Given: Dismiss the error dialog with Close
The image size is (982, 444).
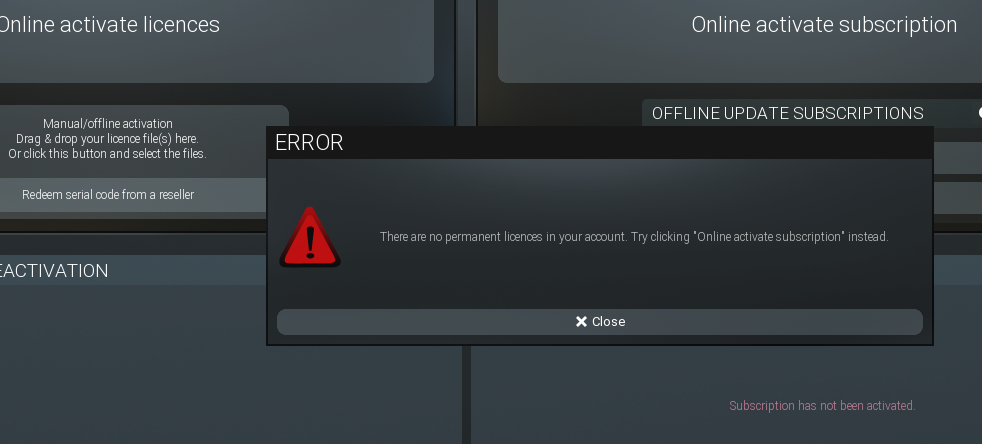Looking at the screenshot, I should (x=599, y=322).
